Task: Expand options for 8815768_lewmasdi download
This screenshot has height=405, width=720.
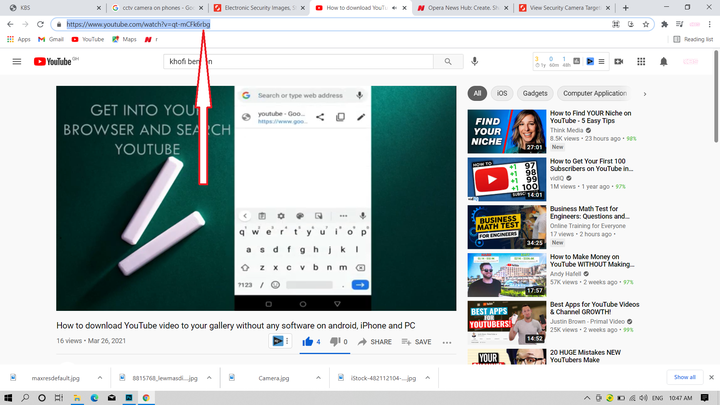Action: [x=209, y=378]
